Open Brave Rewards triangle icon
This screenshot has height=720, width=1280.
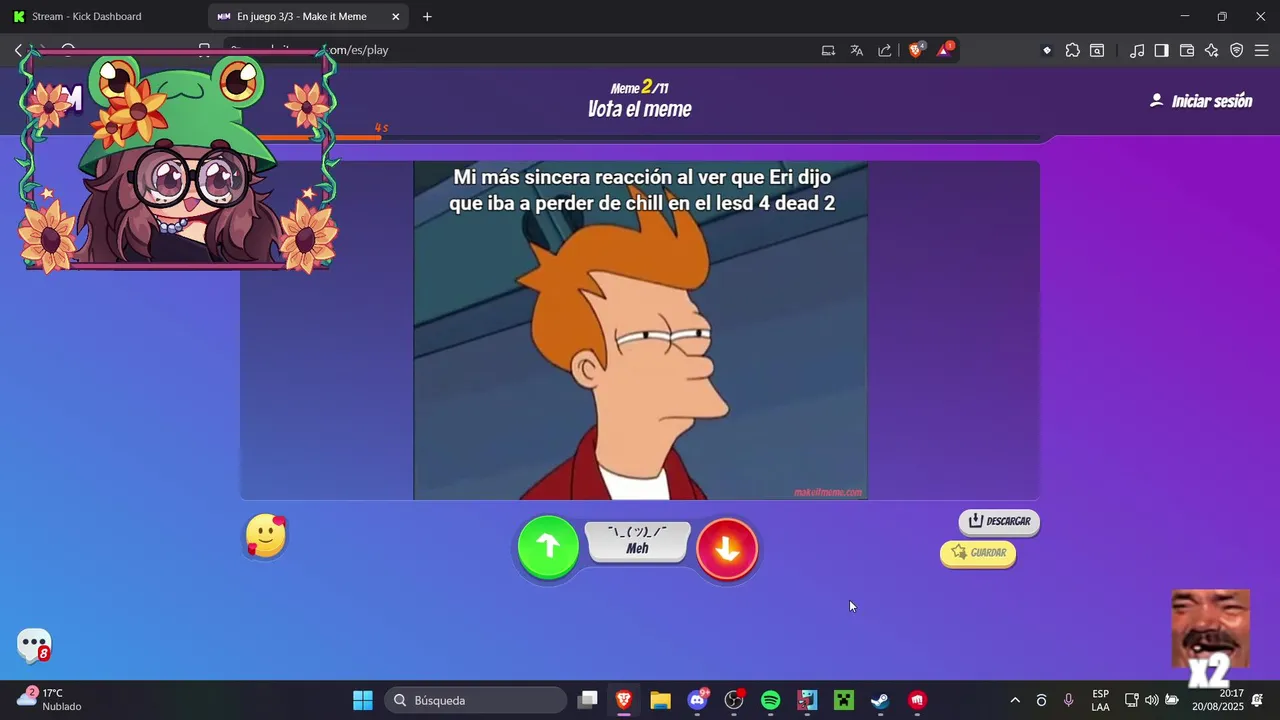coord(944,50)
